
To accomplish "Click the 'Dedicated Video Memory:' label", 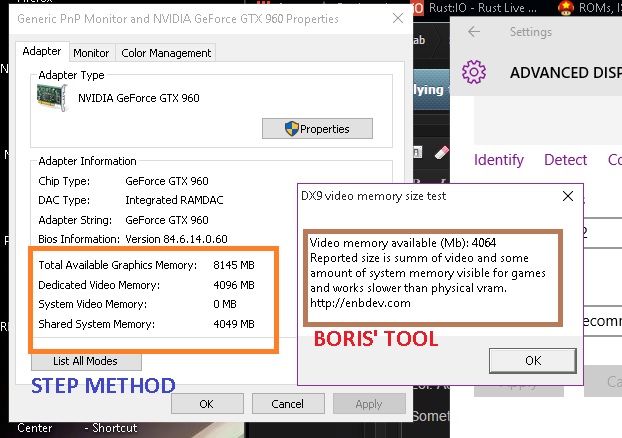I will pyautogui.click(x=99, y=285).
